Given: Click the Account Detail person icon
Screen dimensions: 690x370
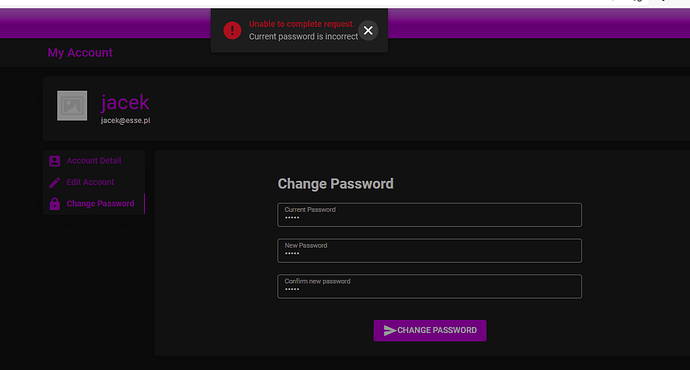Looking at the screenshot, I should 55,161.
